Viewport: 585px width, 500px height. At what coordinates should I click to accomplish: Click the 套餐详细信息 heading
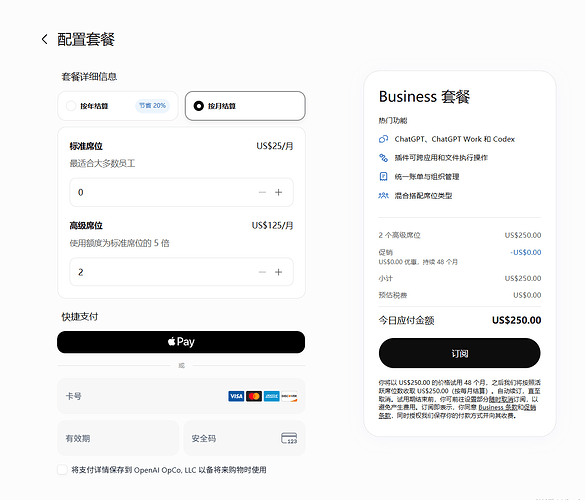(x=89, y=77)
